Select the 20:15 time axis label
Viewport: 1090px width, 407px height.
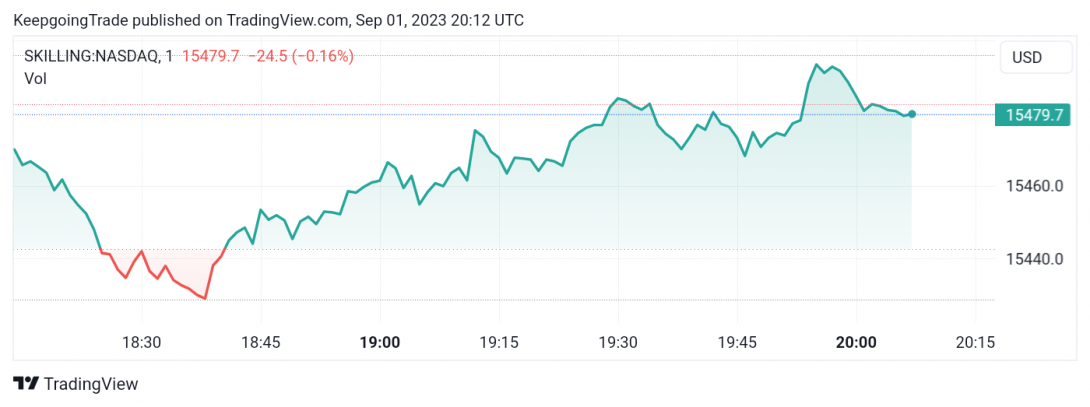click(975, 342)
